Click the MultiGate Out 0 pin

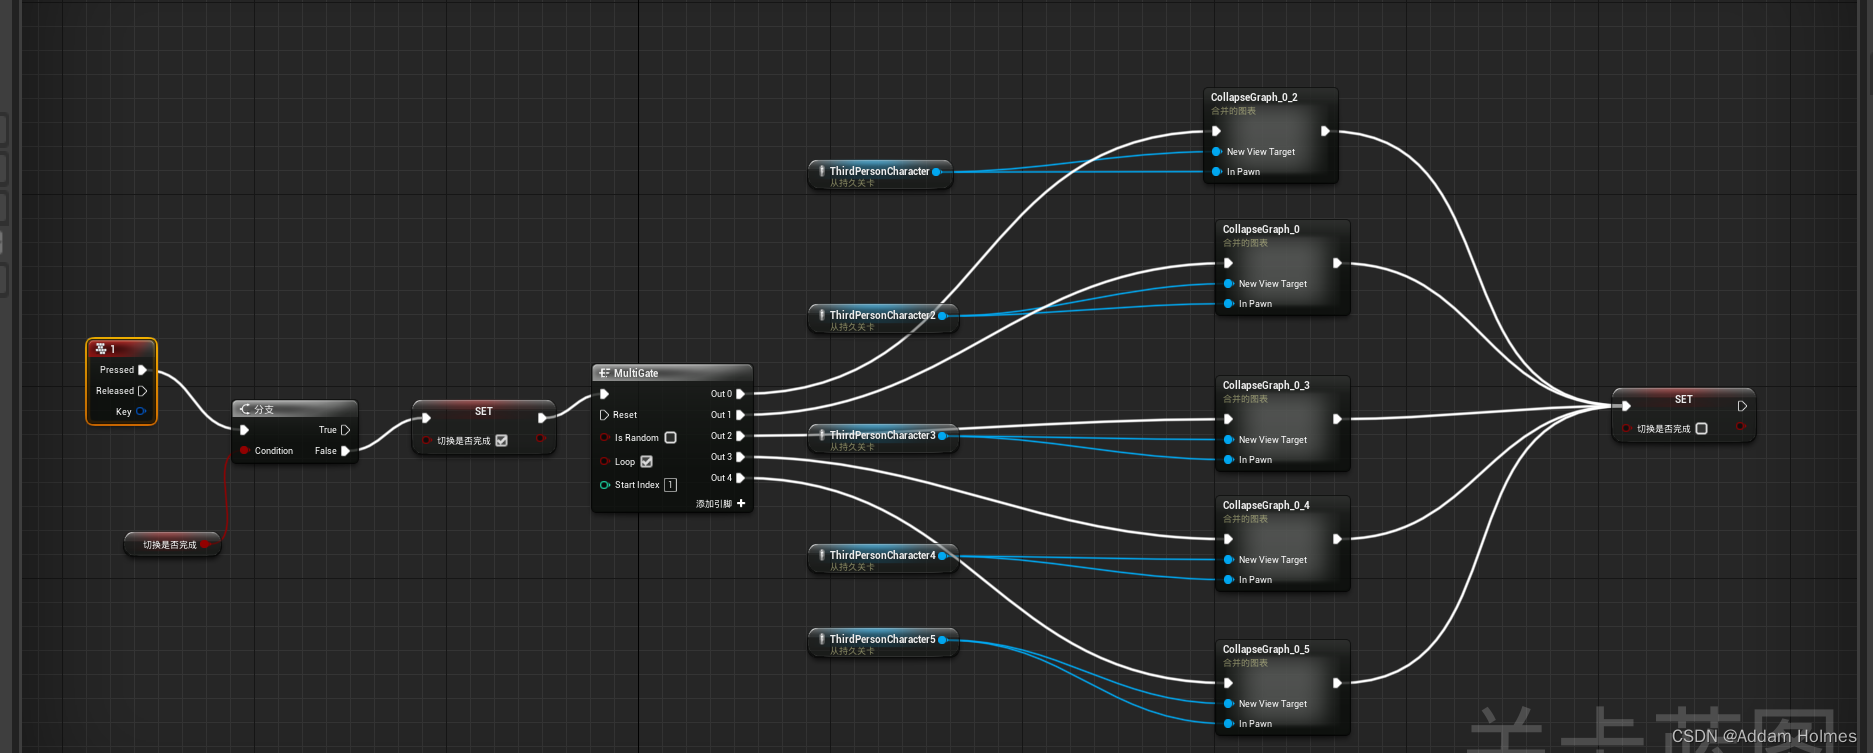(741, 394)
